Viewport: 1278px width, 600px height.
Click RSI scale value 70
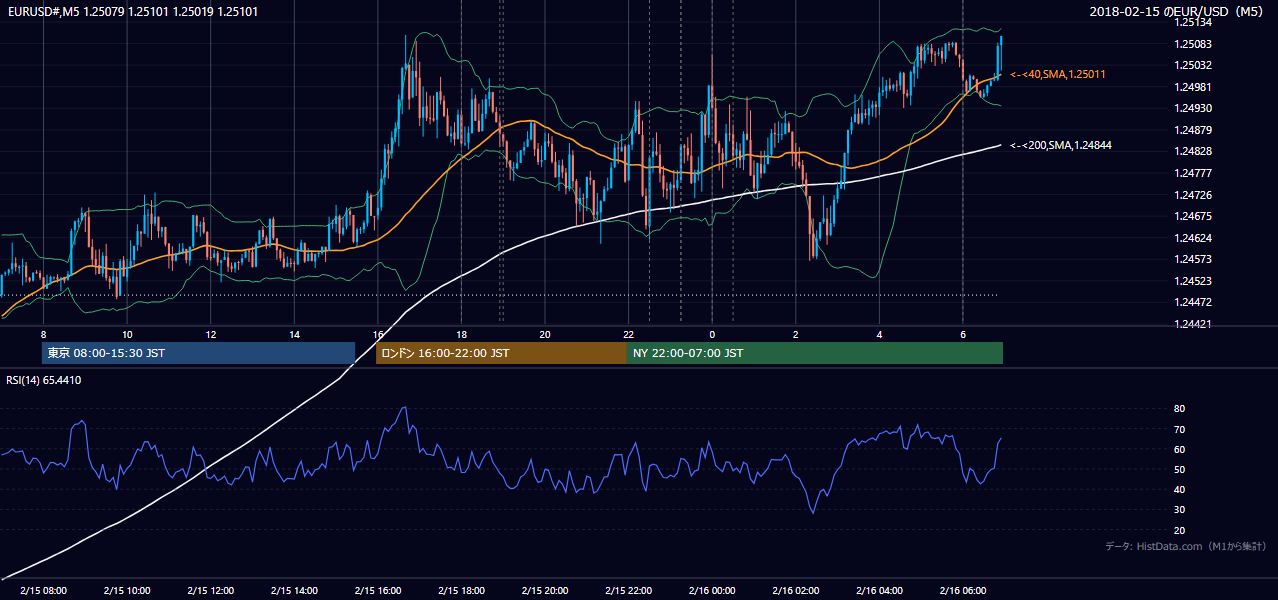tap(1179, 429)
